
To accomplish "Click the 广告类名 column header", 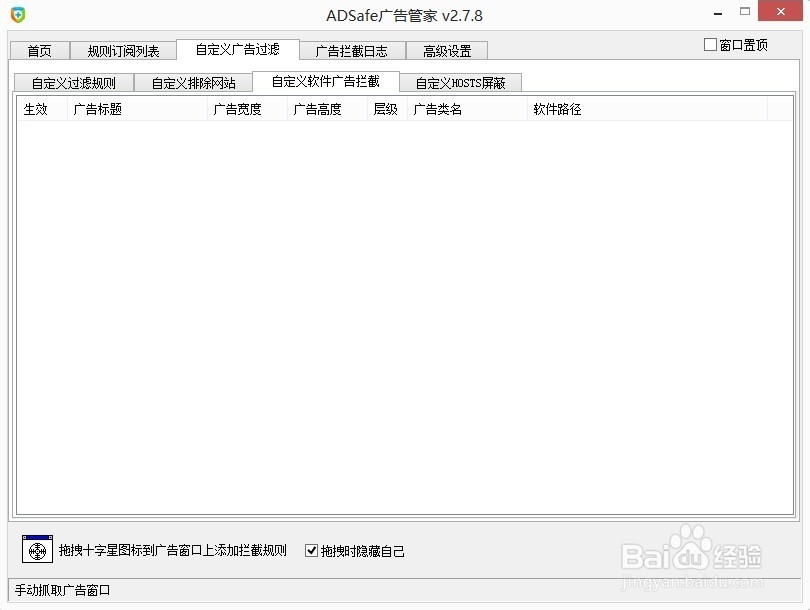I will pos(468,109).
